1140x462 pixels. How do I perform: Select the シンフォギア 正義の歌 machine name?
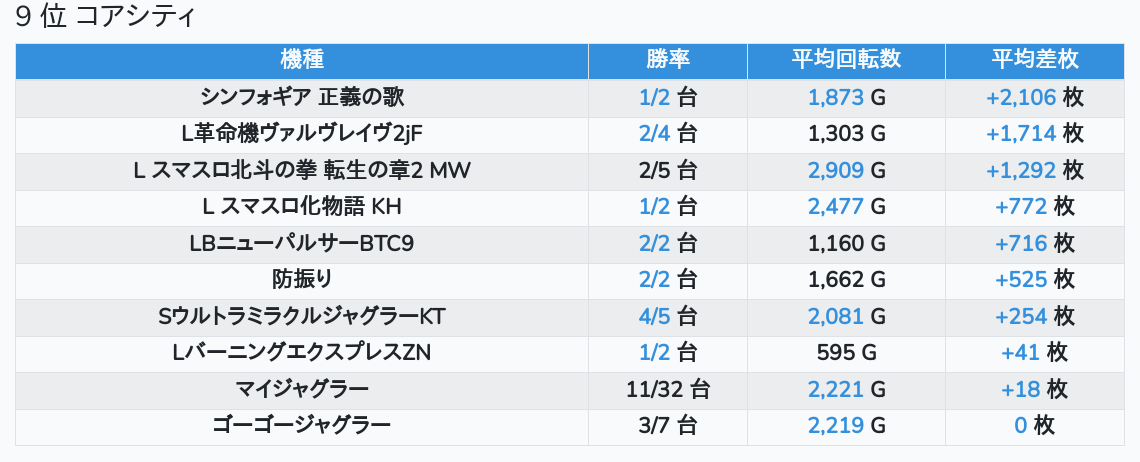302,98
